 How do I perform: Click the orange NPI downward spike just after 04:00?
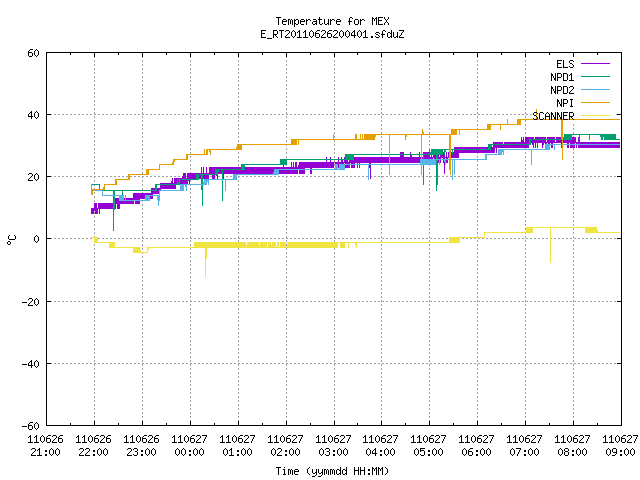pos(389,155)
